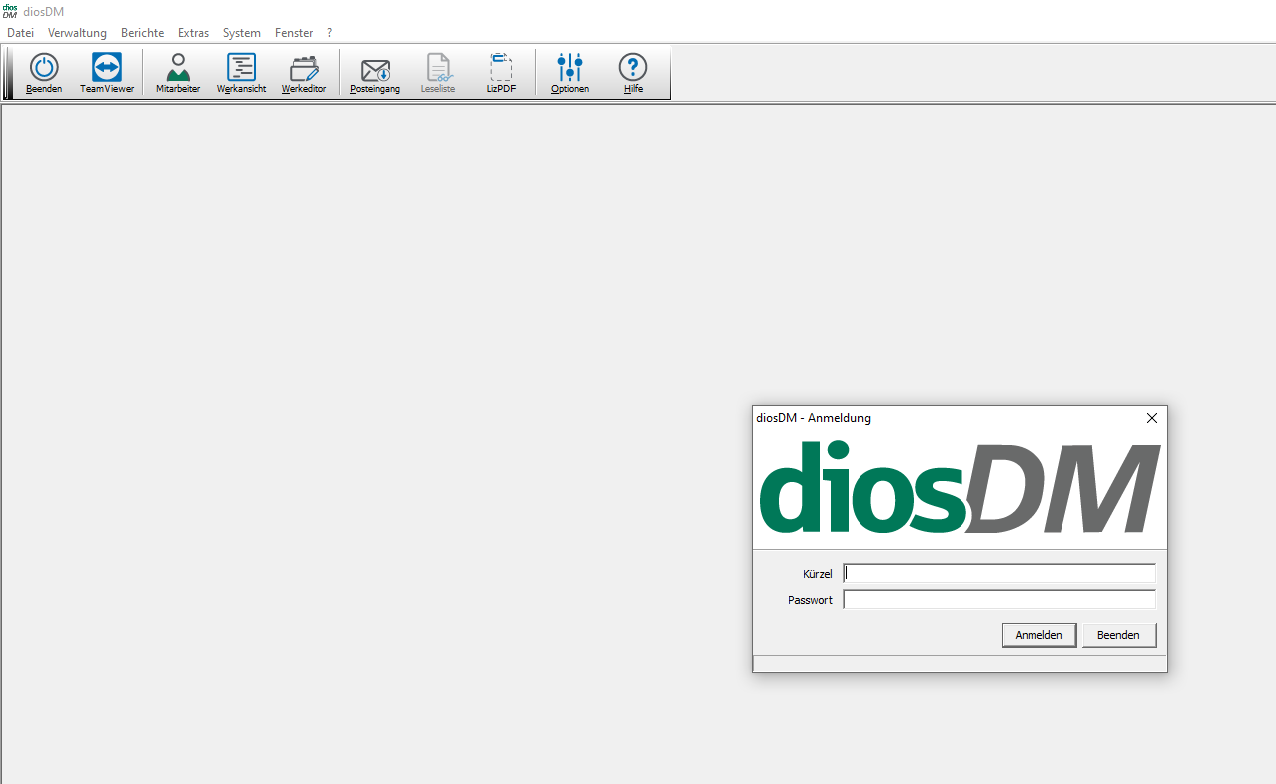Open Werkansicht from the toolbar
This screenshot has width=1276, height=784.
tap(241, 69)
